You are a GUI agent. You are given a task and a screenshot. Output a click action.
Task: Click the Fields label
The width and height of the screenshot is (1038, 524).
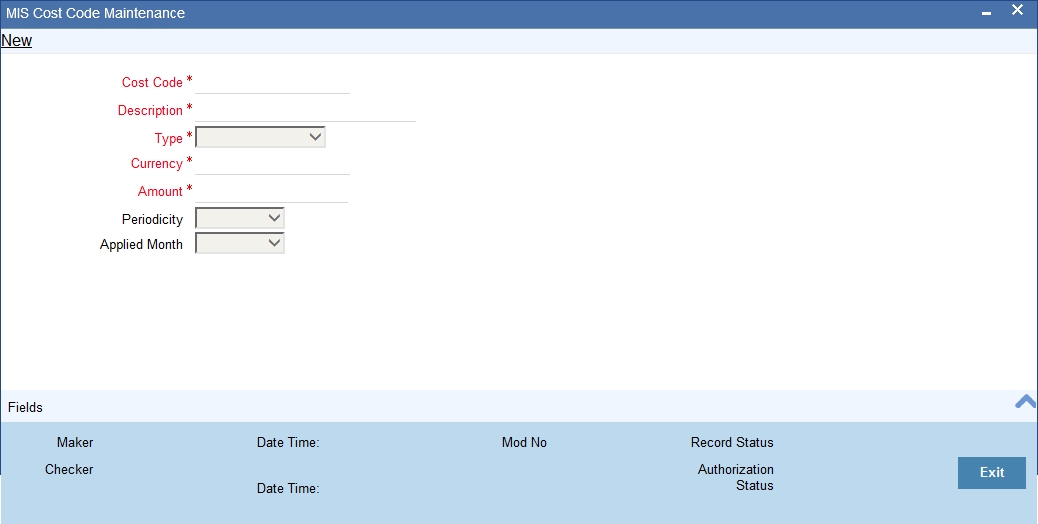click(25, 408)
